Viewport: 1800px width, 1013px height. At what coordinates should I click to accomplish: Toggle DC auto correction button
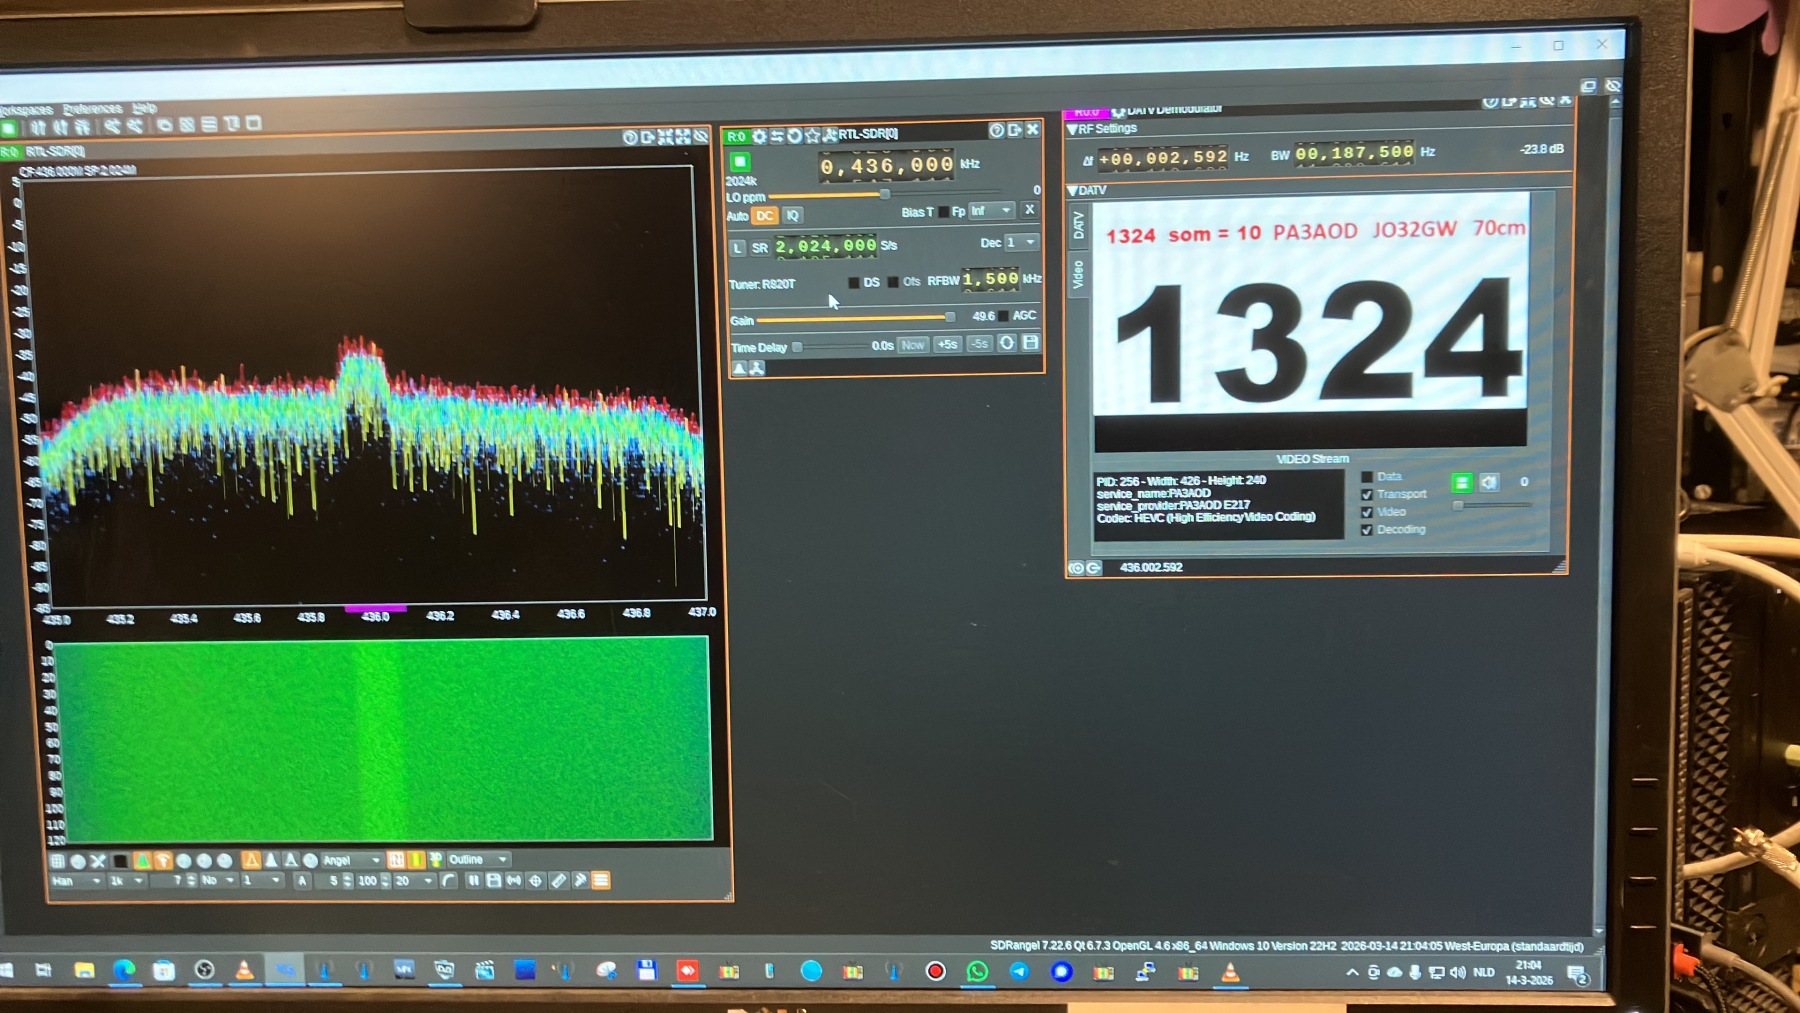tap(764, 216)
